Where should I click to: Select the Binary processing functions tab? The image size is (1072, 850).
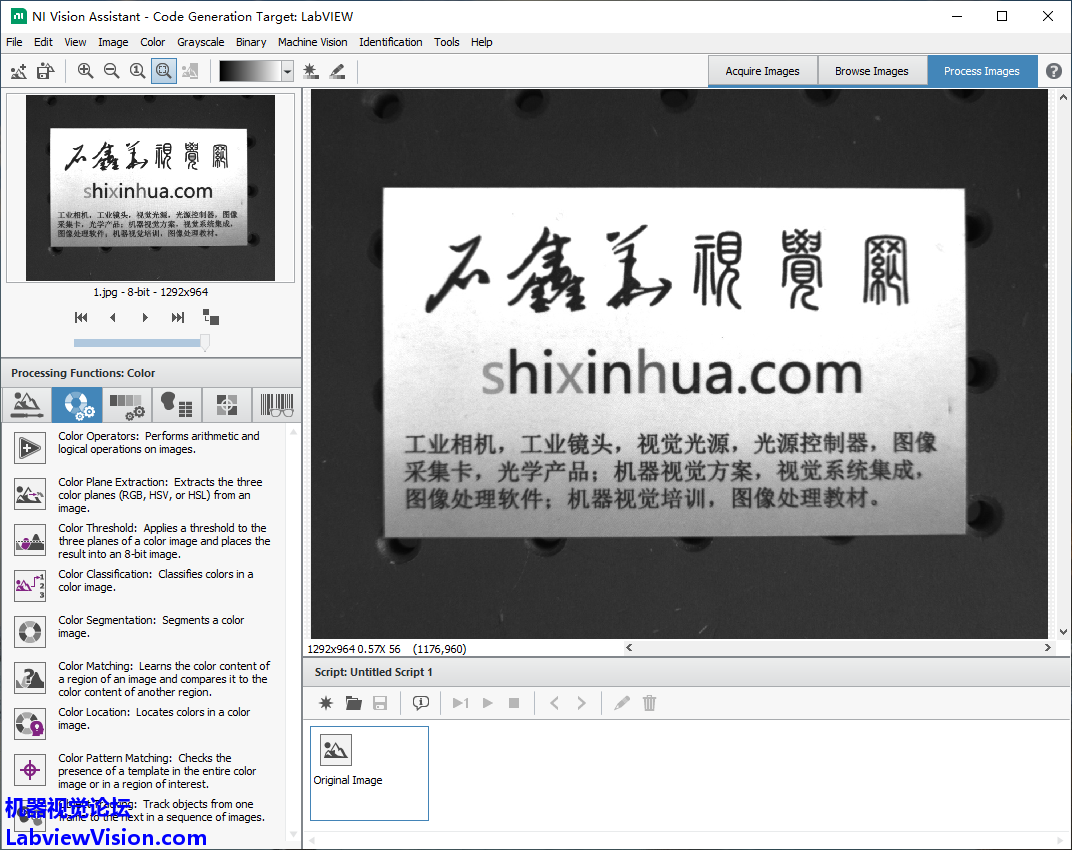[x=176, y=404]
